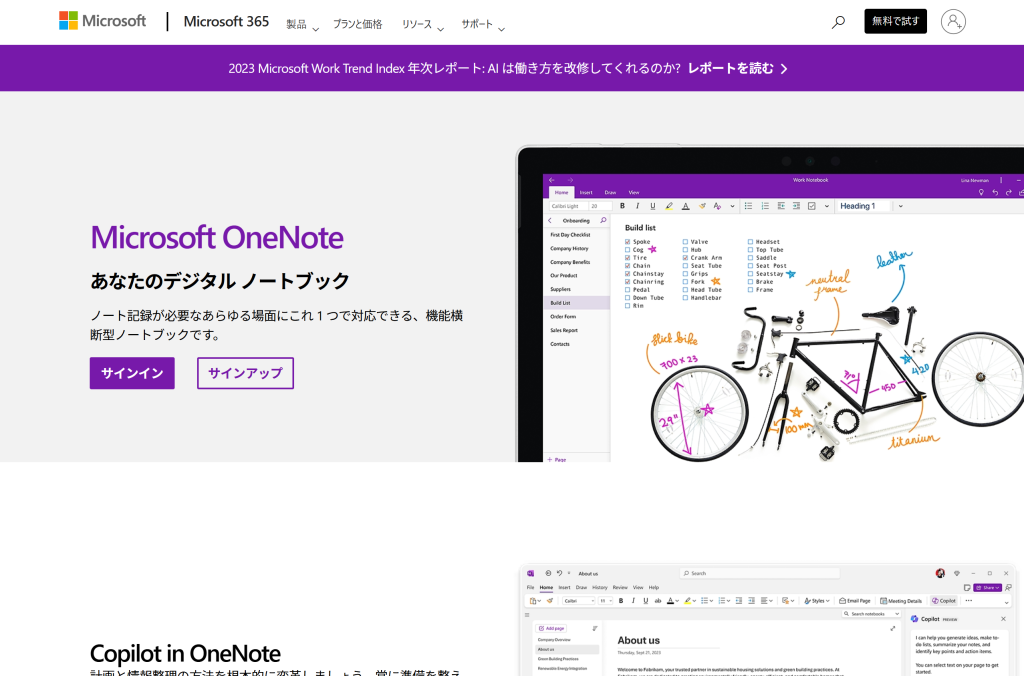Image resolution: width=1024 pixels, height=676 pixels.
Task: Click Italic in the Copilot screenshot ribbon
Action: [633, 600]
